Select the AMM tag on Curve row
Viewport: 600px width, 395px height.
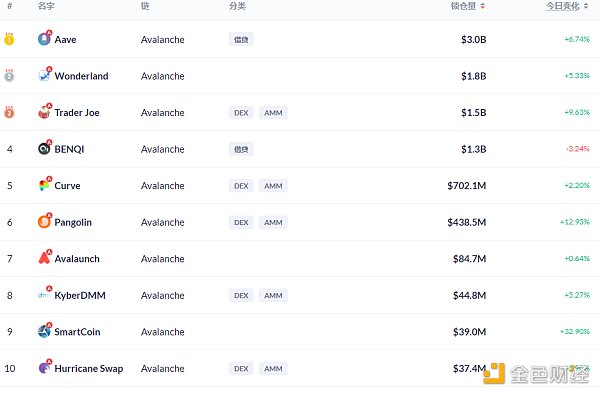click(x=273, y=186)
